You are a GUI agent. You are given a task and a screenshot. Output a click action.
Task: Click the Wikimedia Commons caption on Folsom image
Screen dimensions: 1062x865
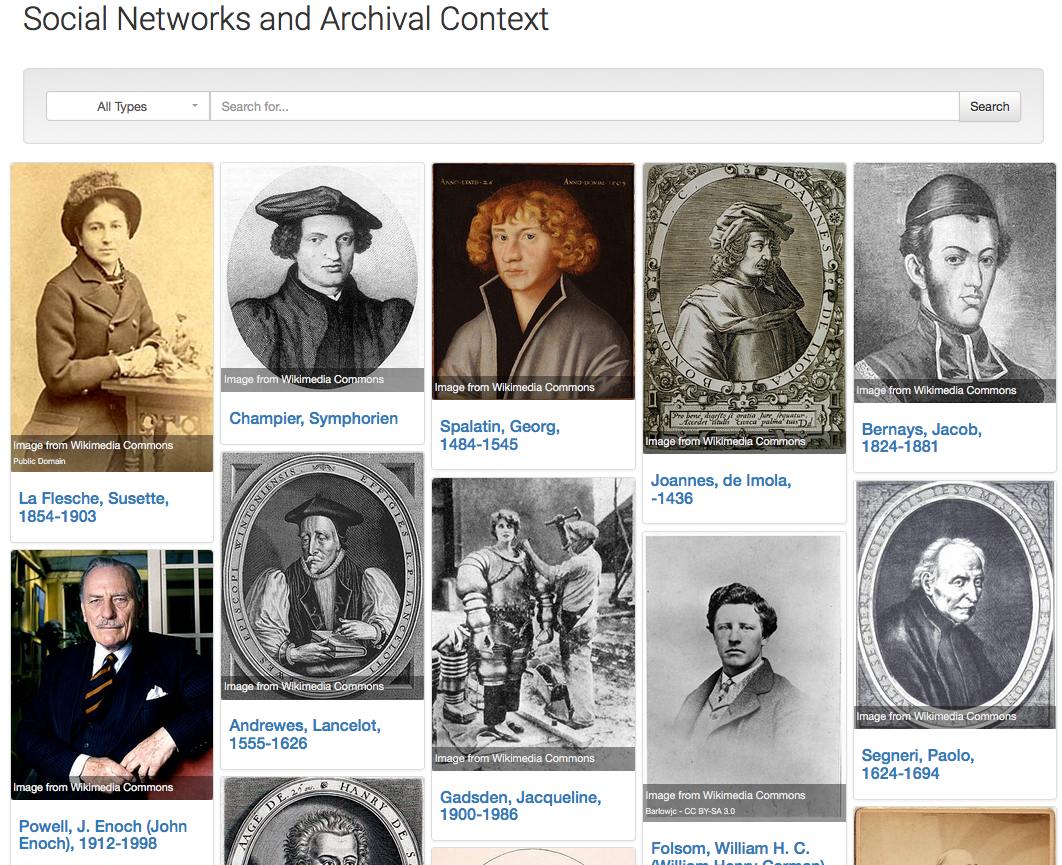(x=725, y=795)
